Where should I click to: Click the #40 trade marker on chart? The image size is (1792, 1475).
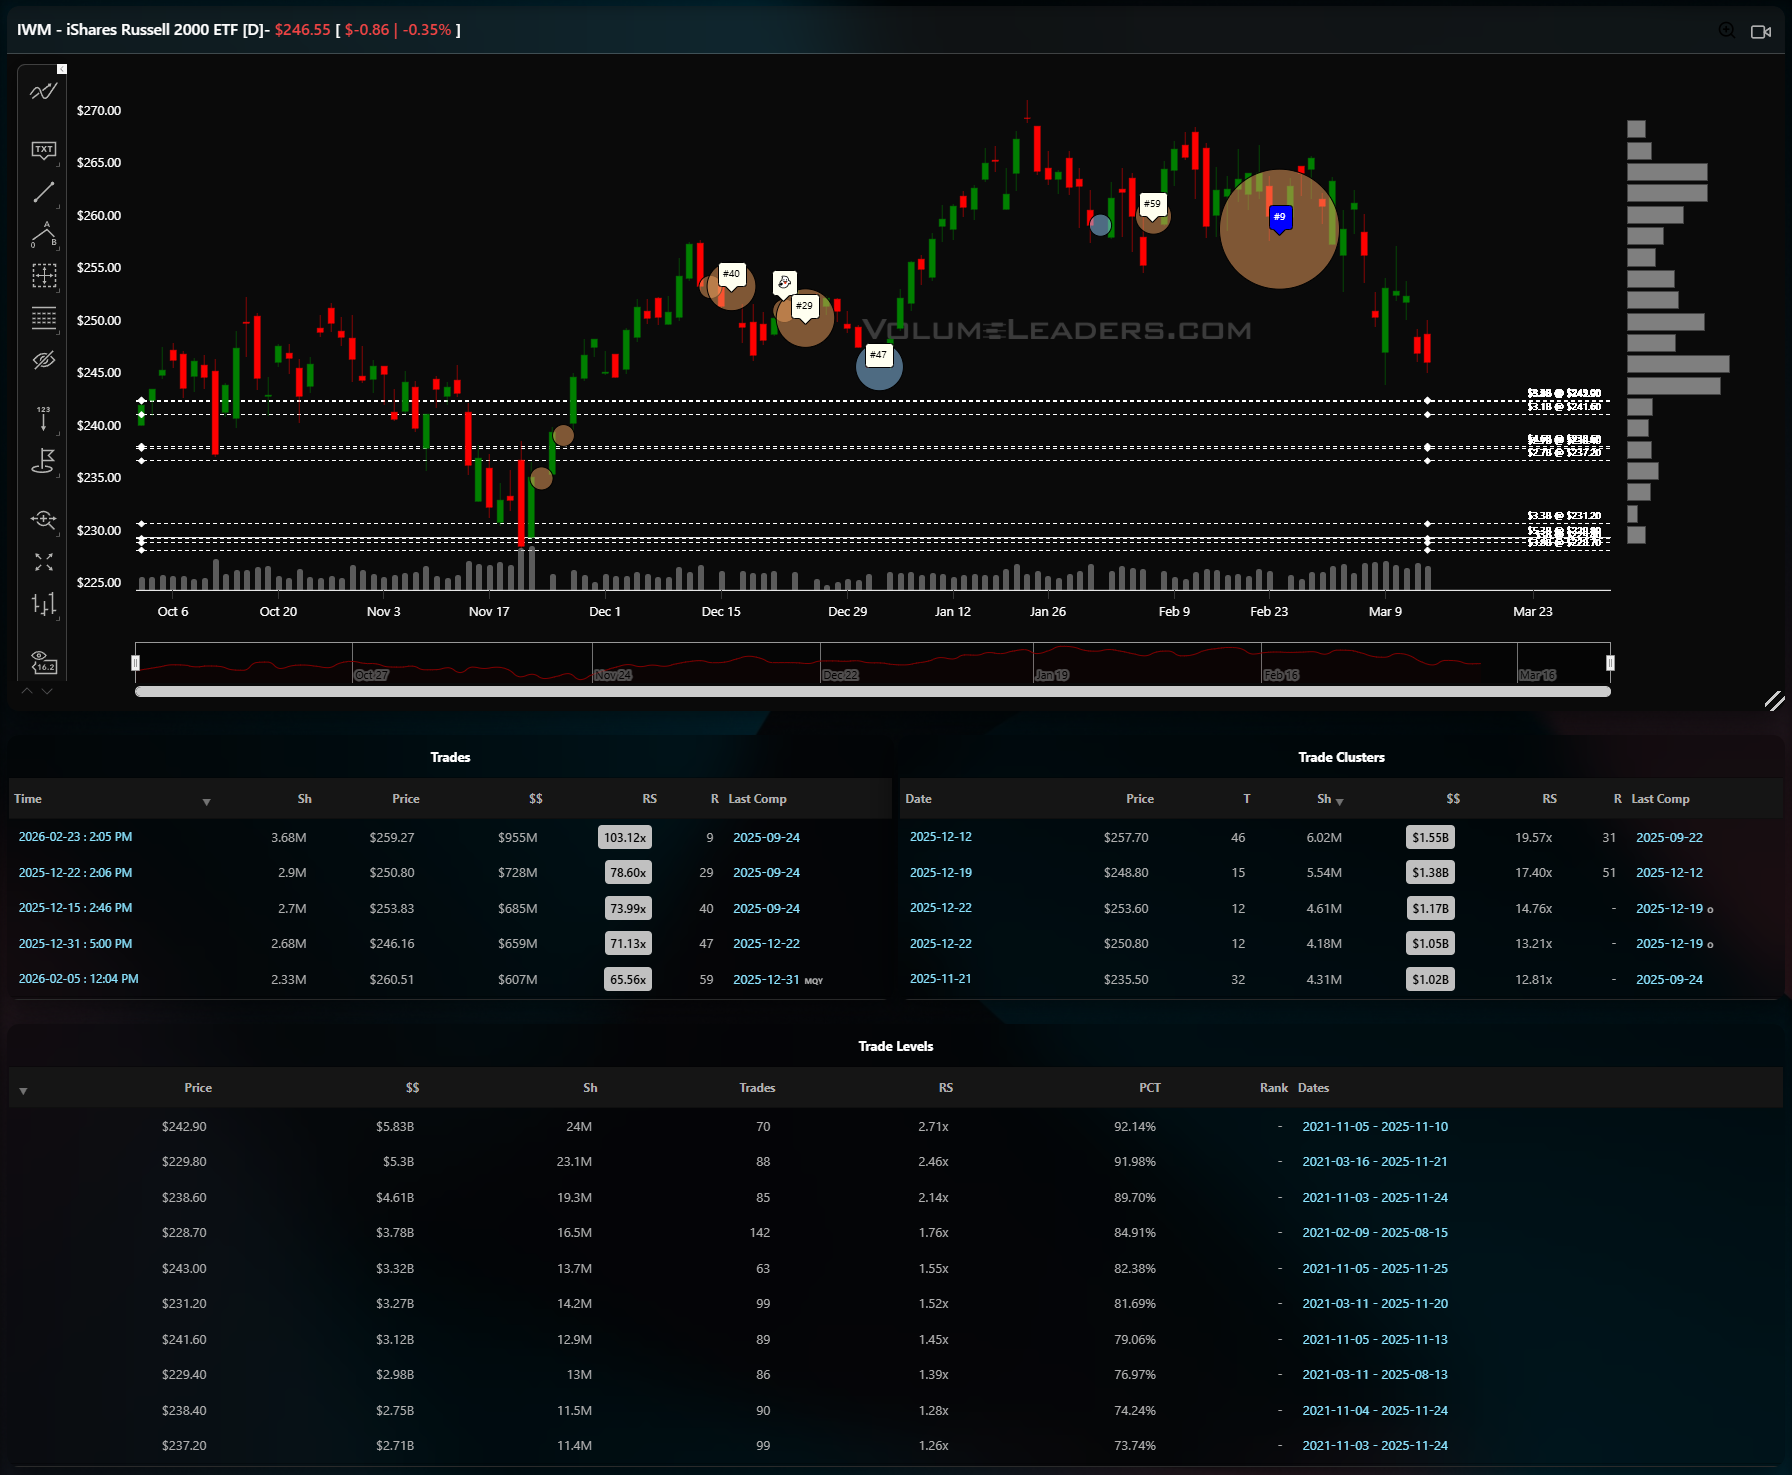coord(732,274)
